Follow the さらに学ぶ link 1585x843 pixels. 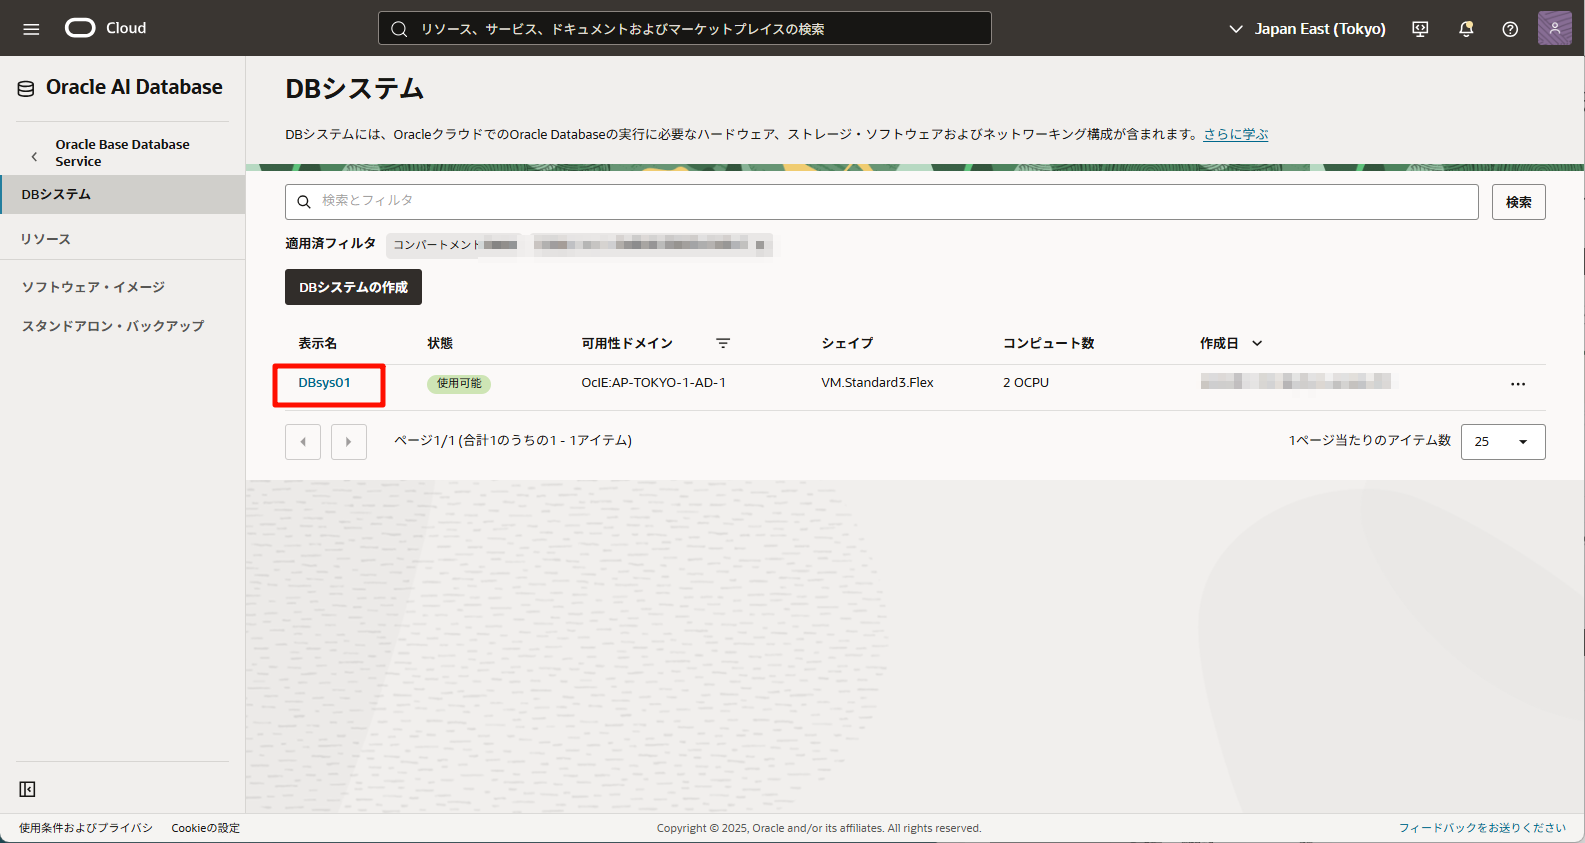[x=1235, y=134]
